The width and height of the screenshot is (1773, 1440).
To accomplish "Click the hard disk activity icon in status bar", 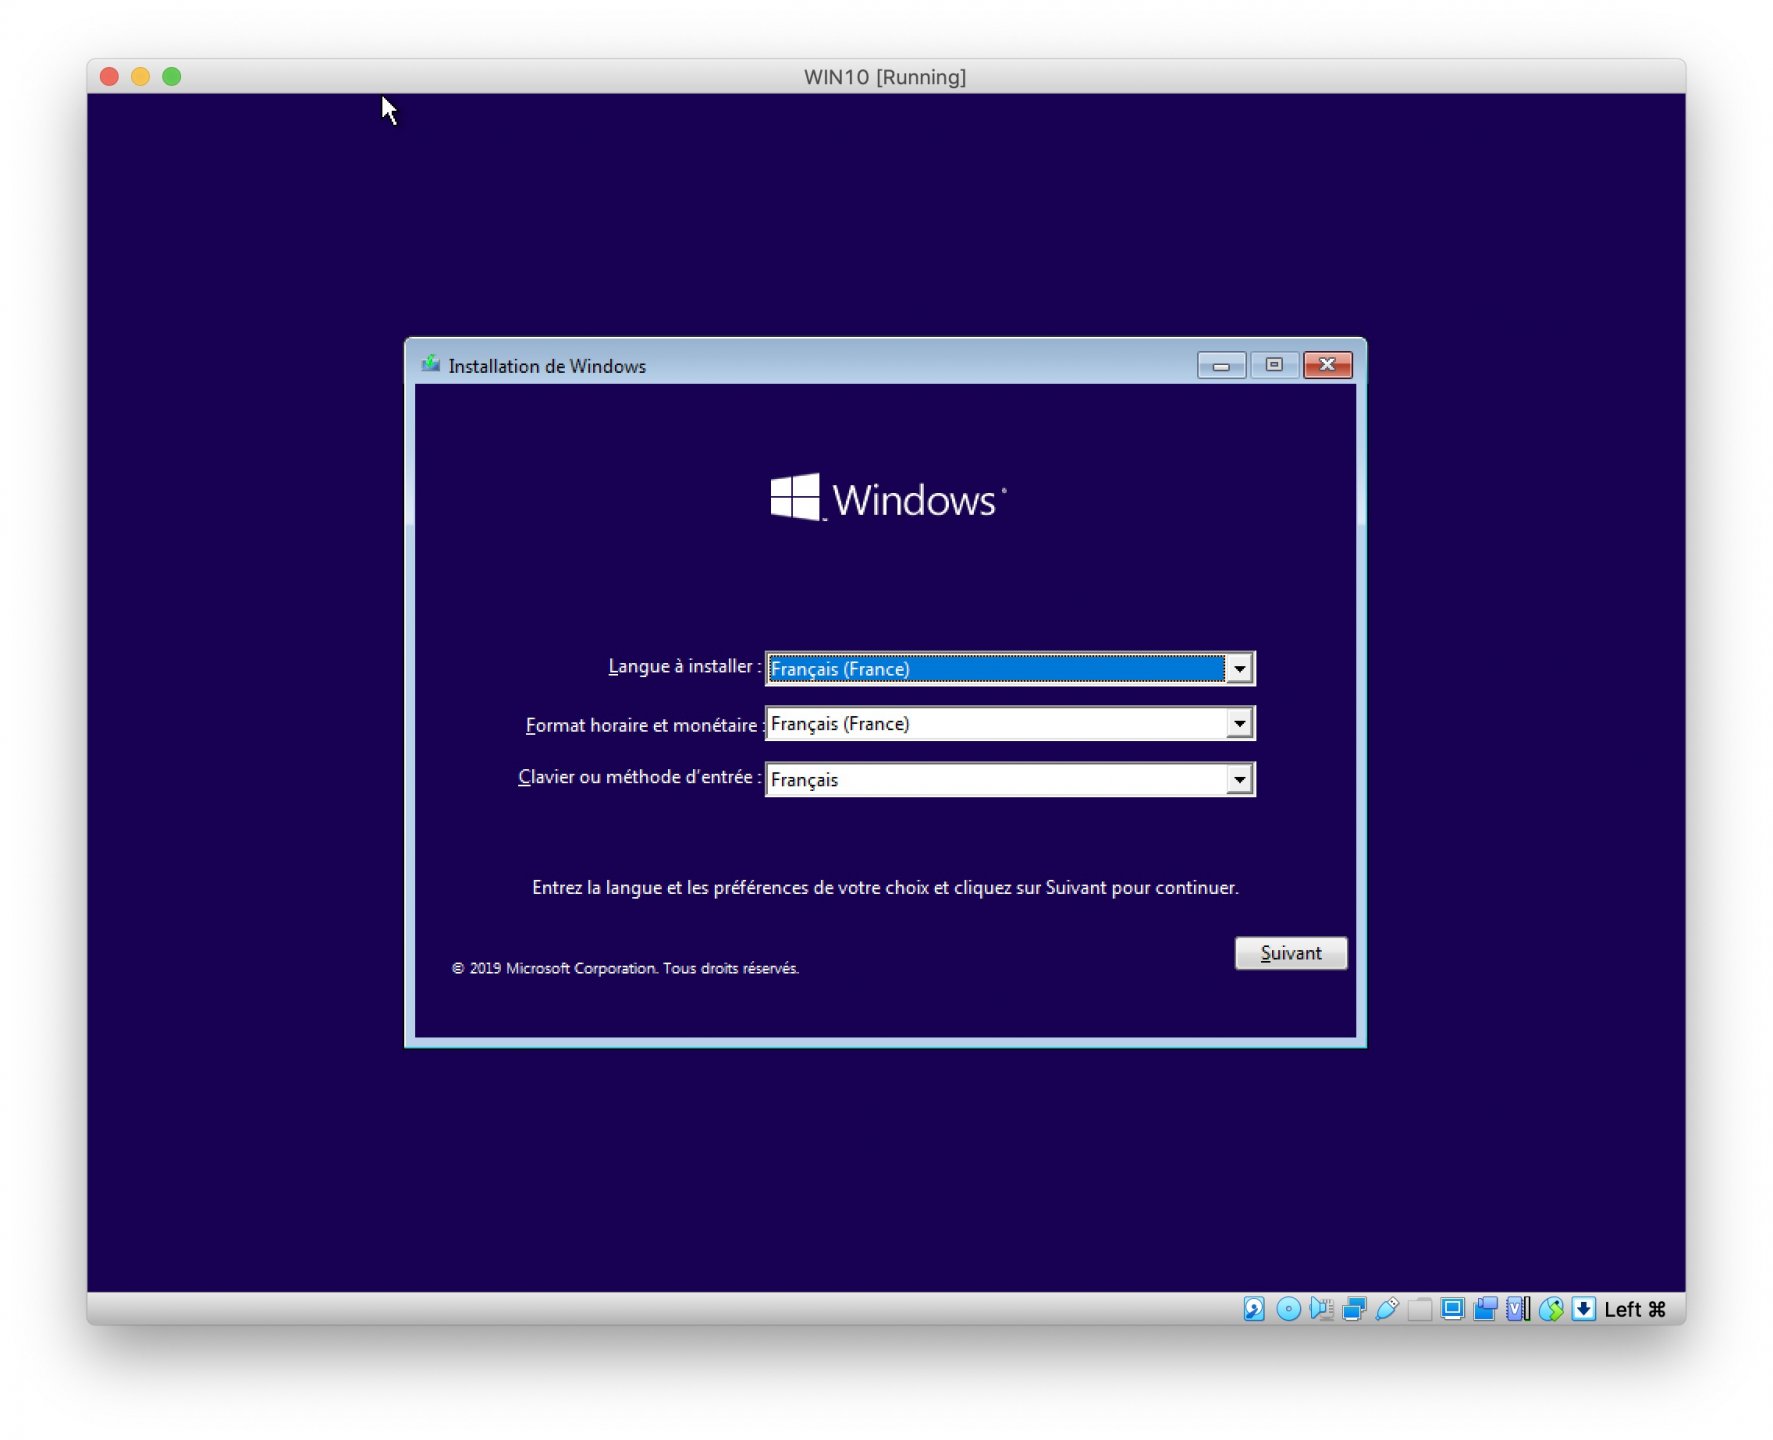I will pyautogui.click(x=1254, y=1308).
